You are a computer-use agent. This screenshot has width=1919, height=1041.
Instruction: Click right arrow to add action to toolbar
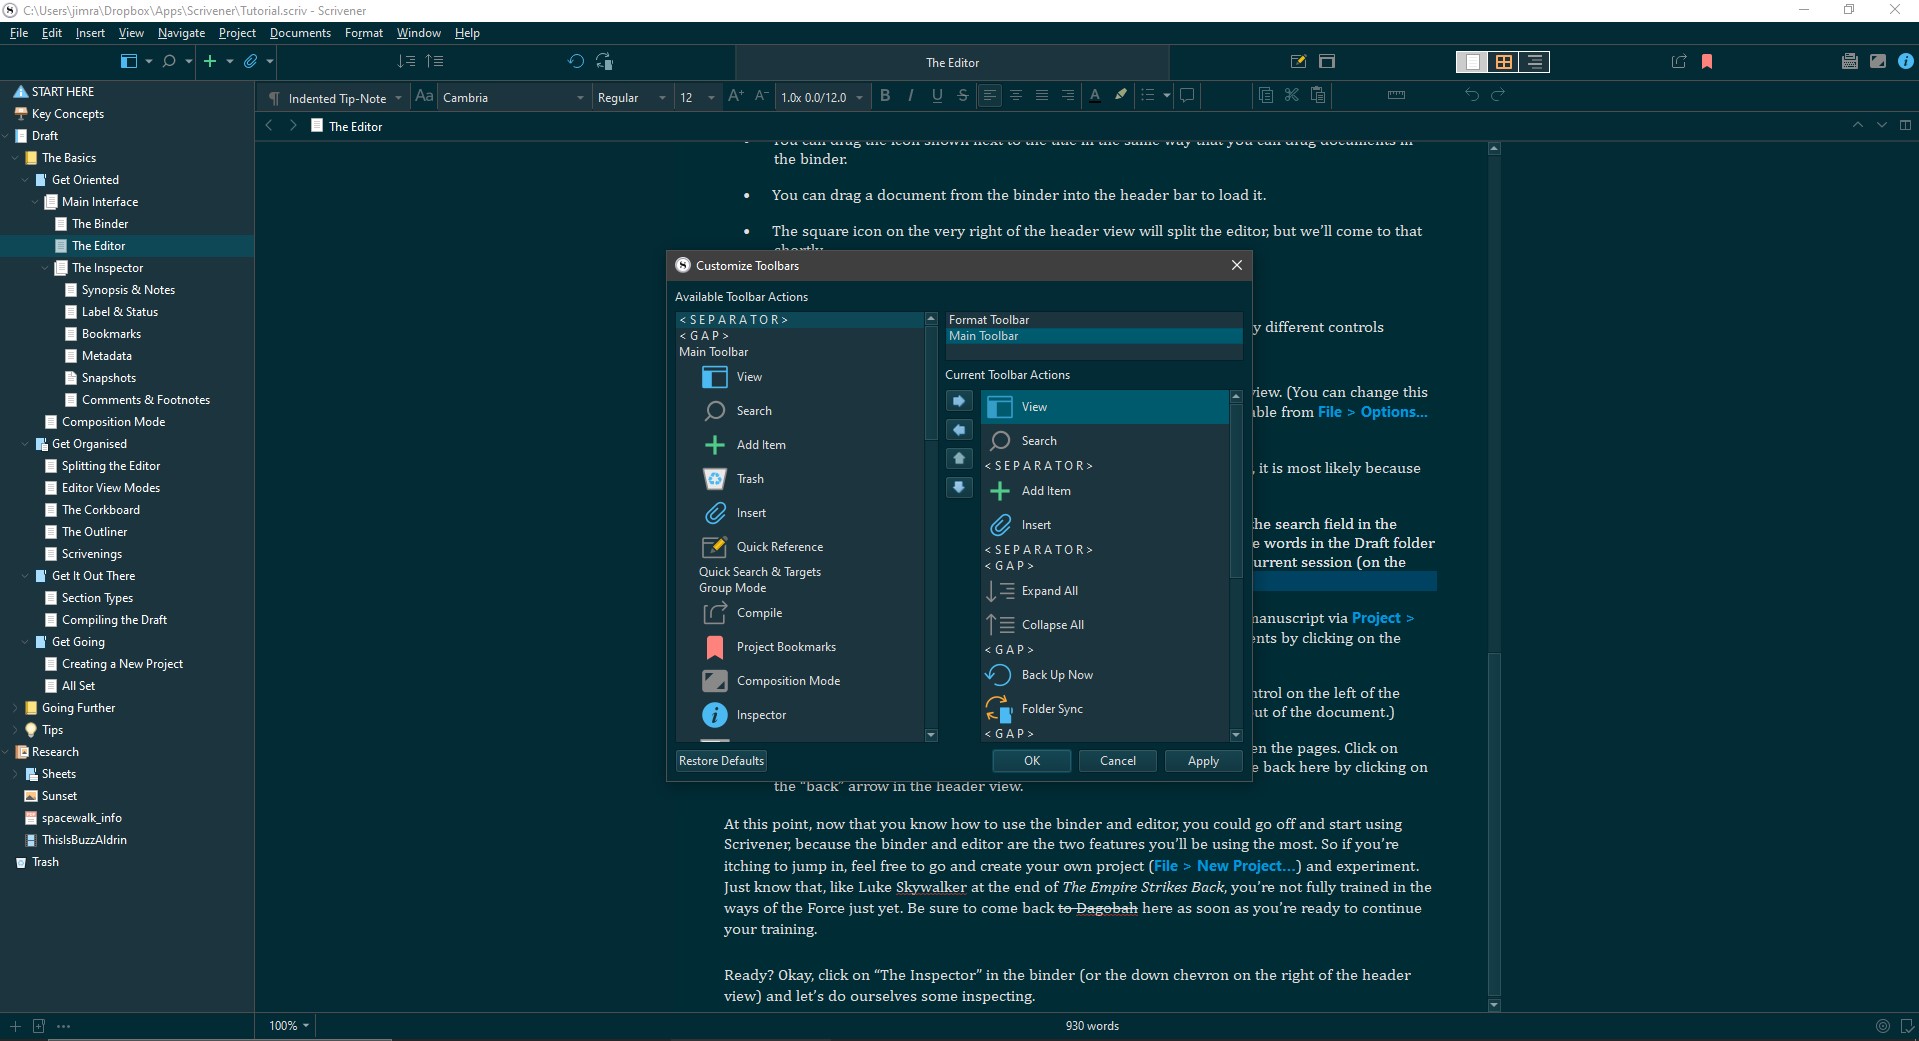pyautogui.click(x=959, y=401)
